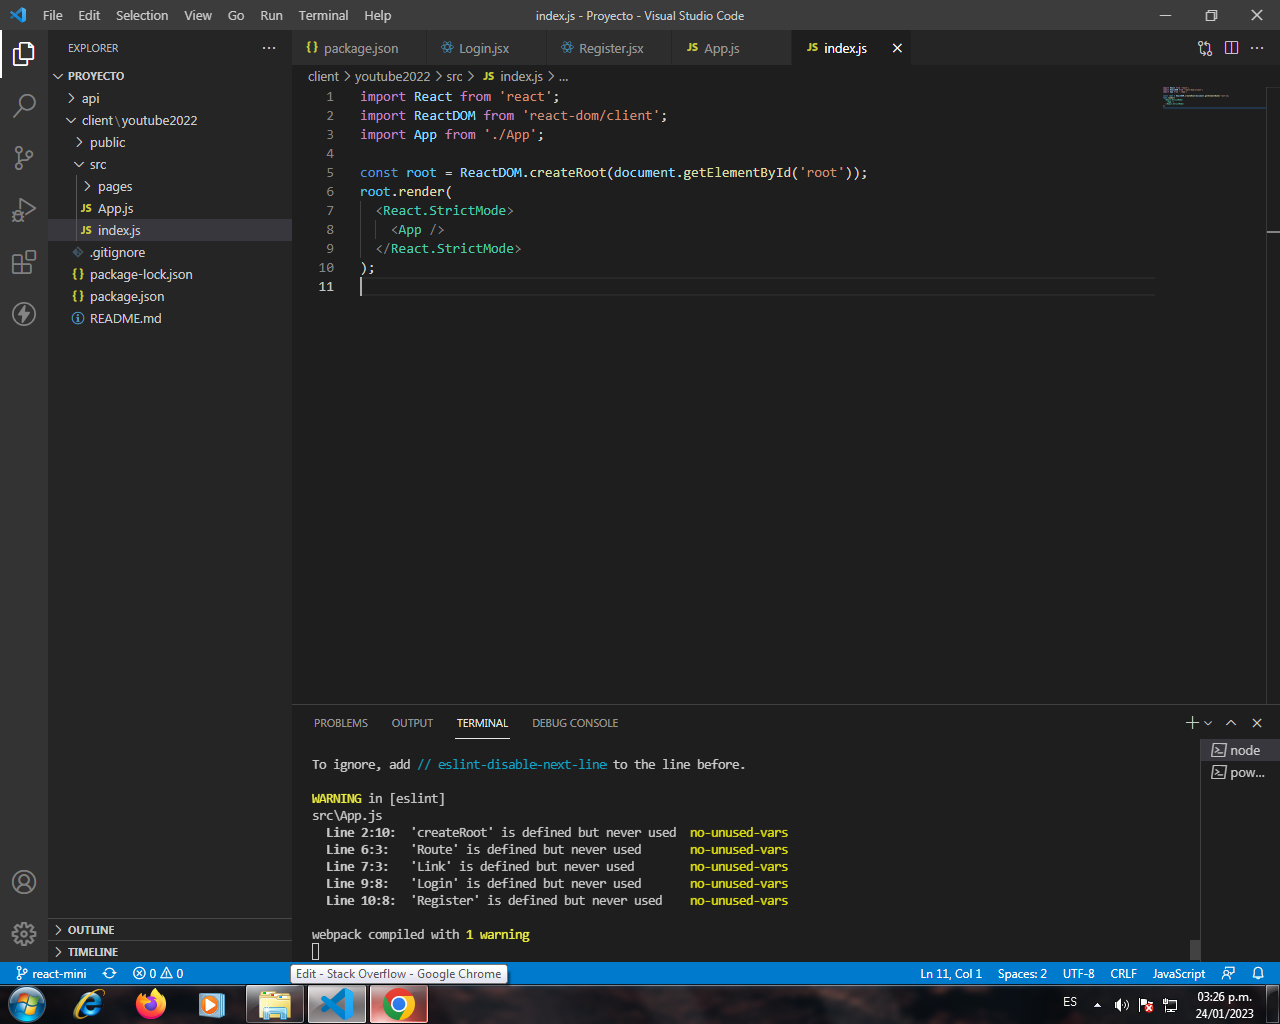Open App.js in the file tree
Screen dimensions: 1280x1024
coord(170,208)
